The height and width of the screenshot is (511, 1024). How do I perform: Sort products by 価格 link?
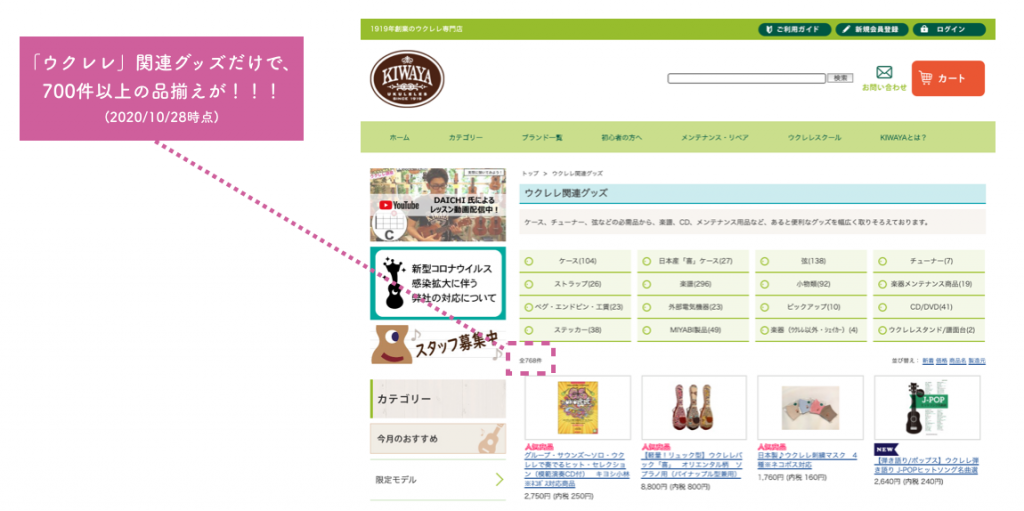coord(942,360)
